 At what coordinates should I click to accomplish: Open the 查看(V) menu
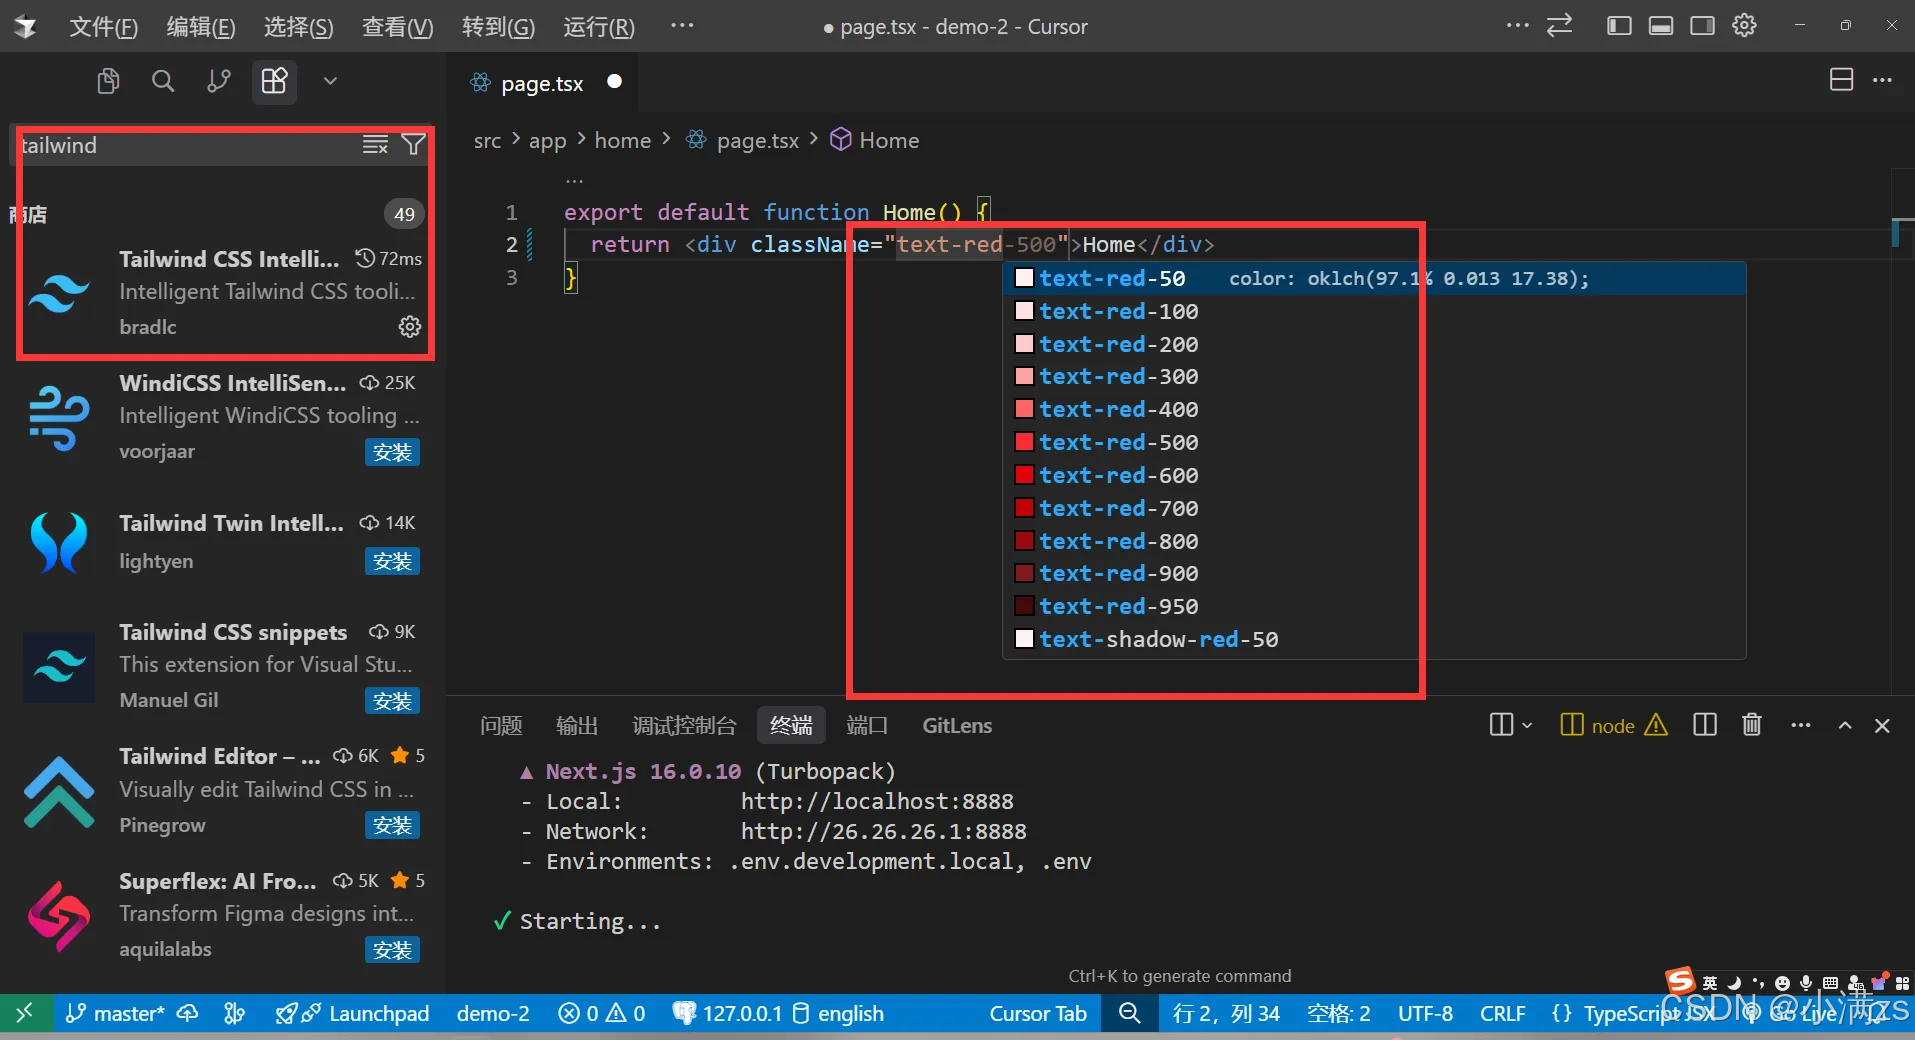point(397,27)
